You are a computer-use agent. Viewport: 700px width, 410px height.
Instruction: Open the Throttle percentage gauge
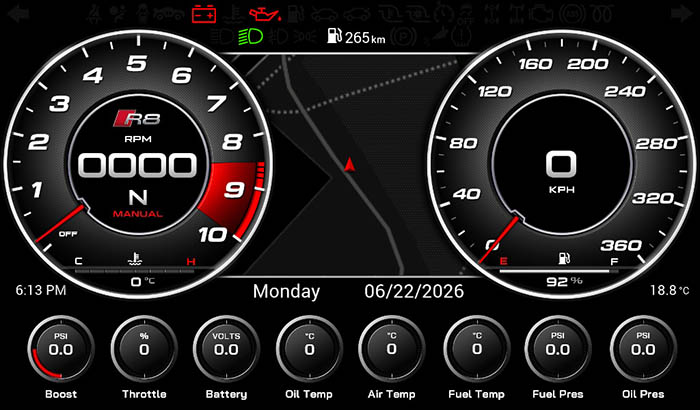pyautogui.click(x=144, y=348)
